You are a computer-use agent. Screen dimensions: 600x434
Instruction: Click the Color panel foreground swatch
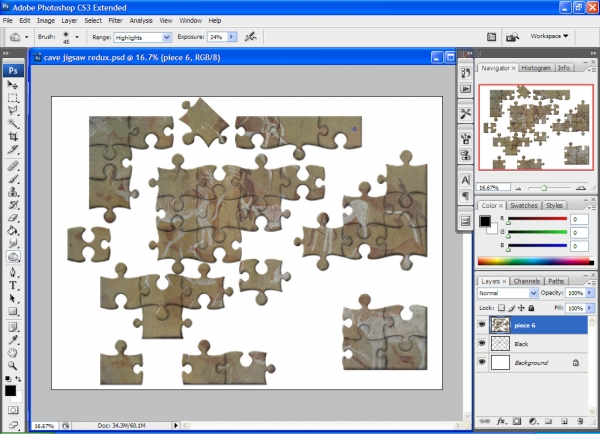[x=485, y=221]
